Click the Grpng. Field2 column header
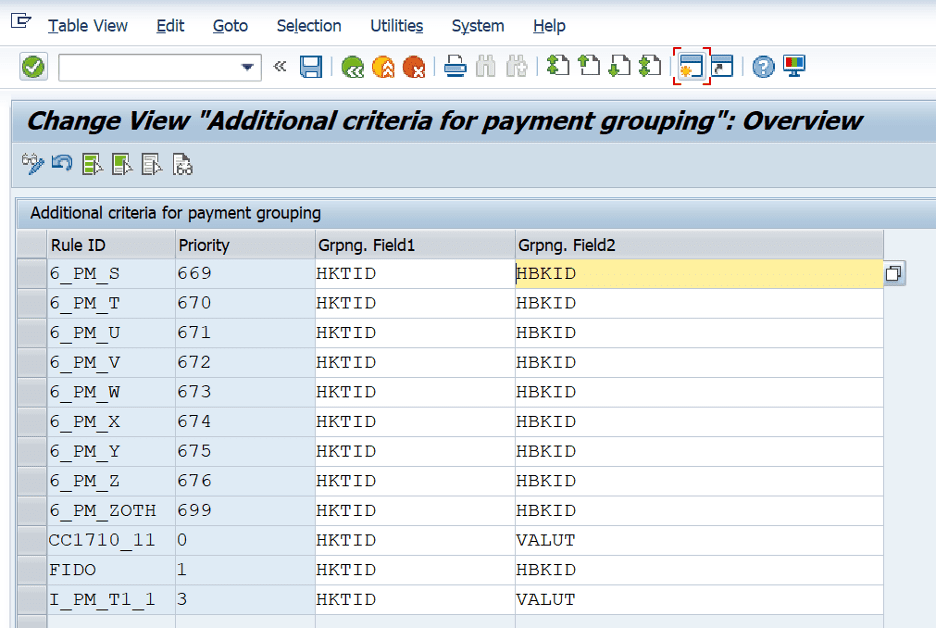The width and height of the screenshot is (936, 628). (699, 245)
